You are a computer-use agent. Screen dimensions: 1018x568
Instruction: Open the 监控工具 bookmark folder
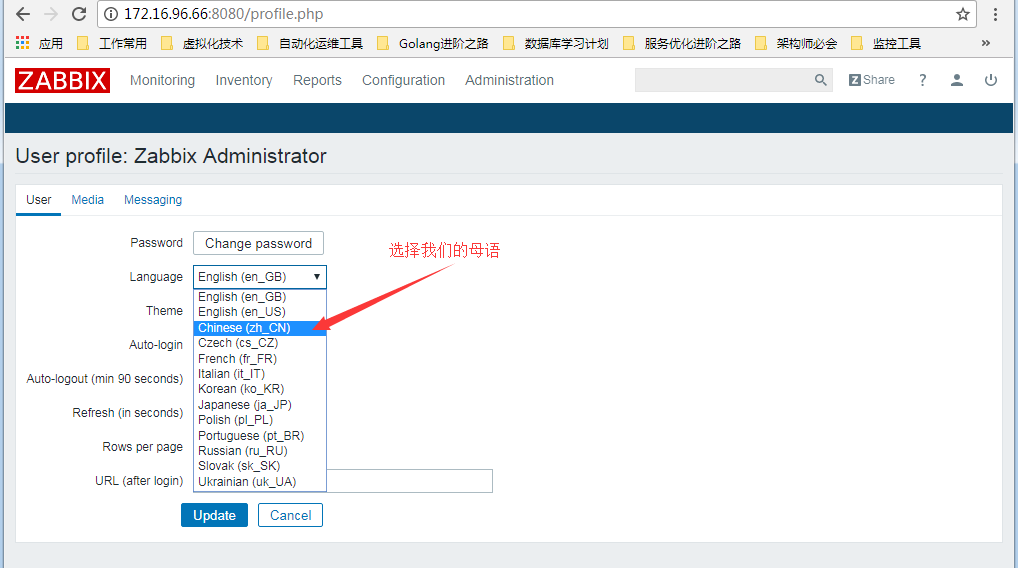point(886,43)
